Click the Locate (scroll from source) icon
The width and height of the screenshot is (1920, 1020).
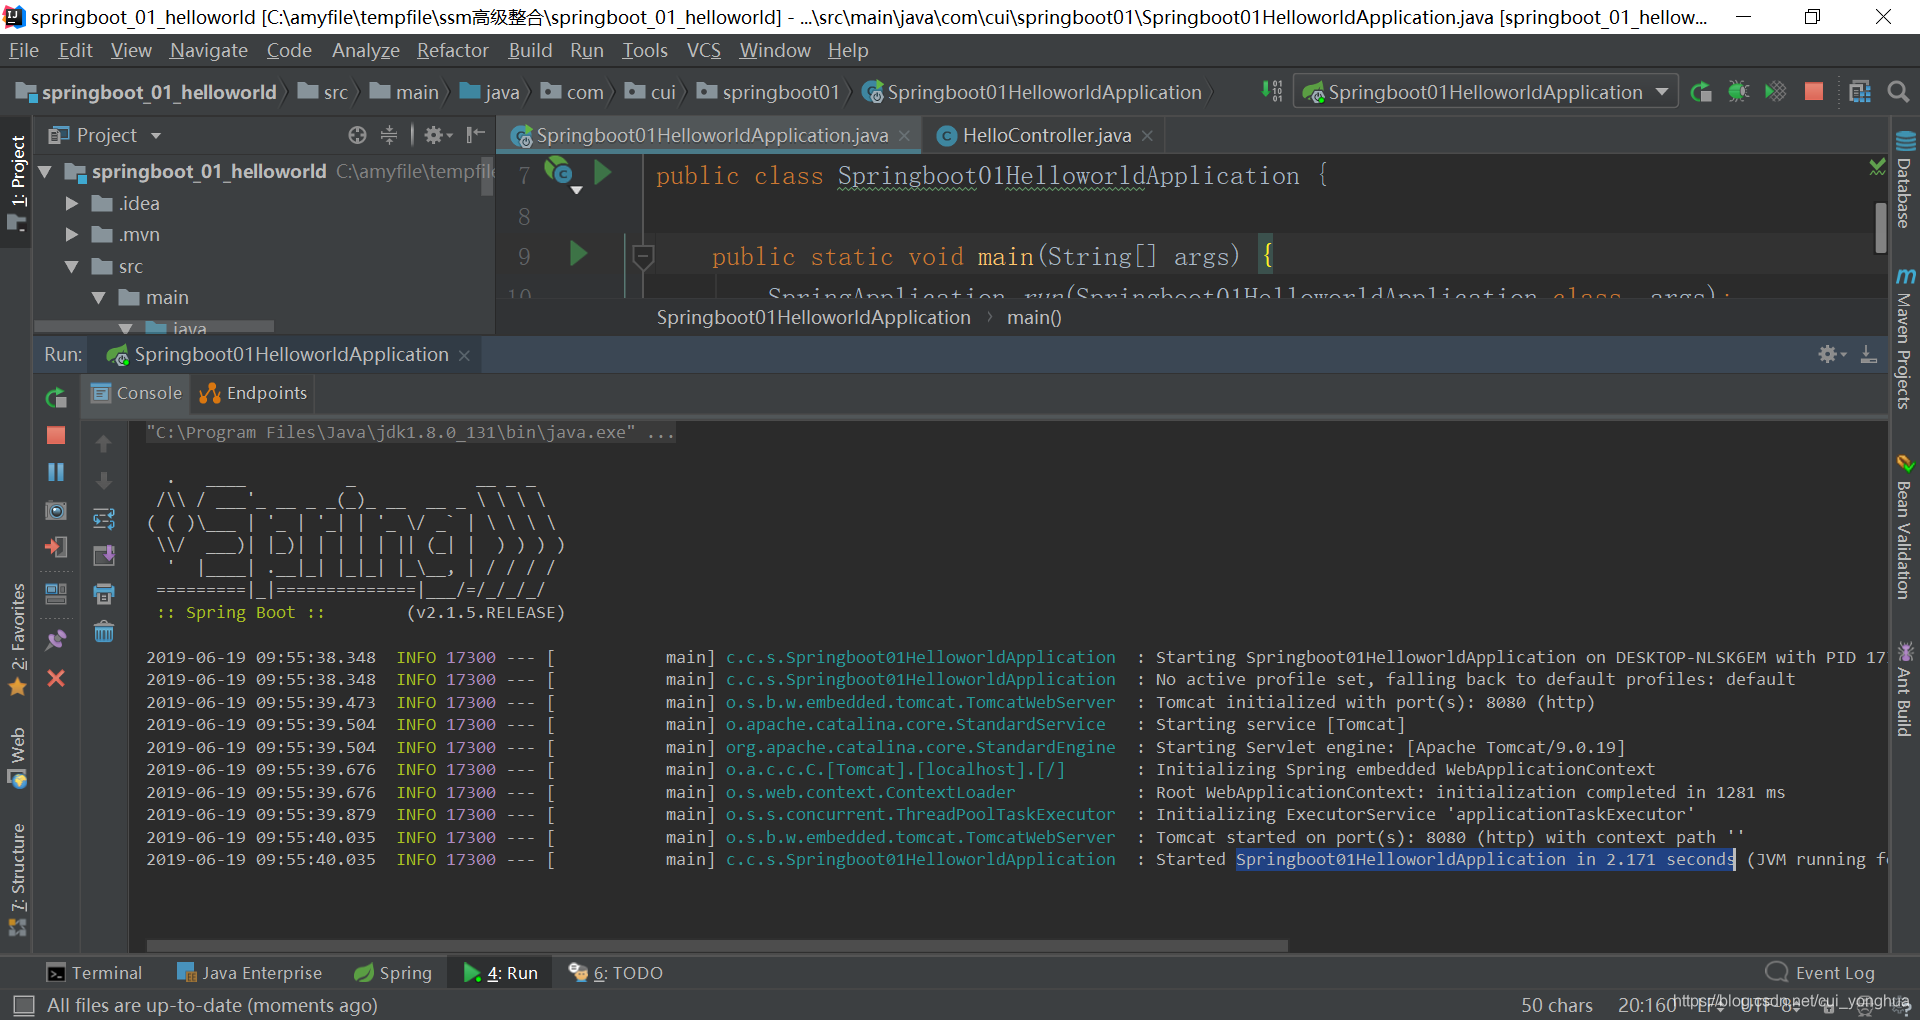(x=357, y=135)
